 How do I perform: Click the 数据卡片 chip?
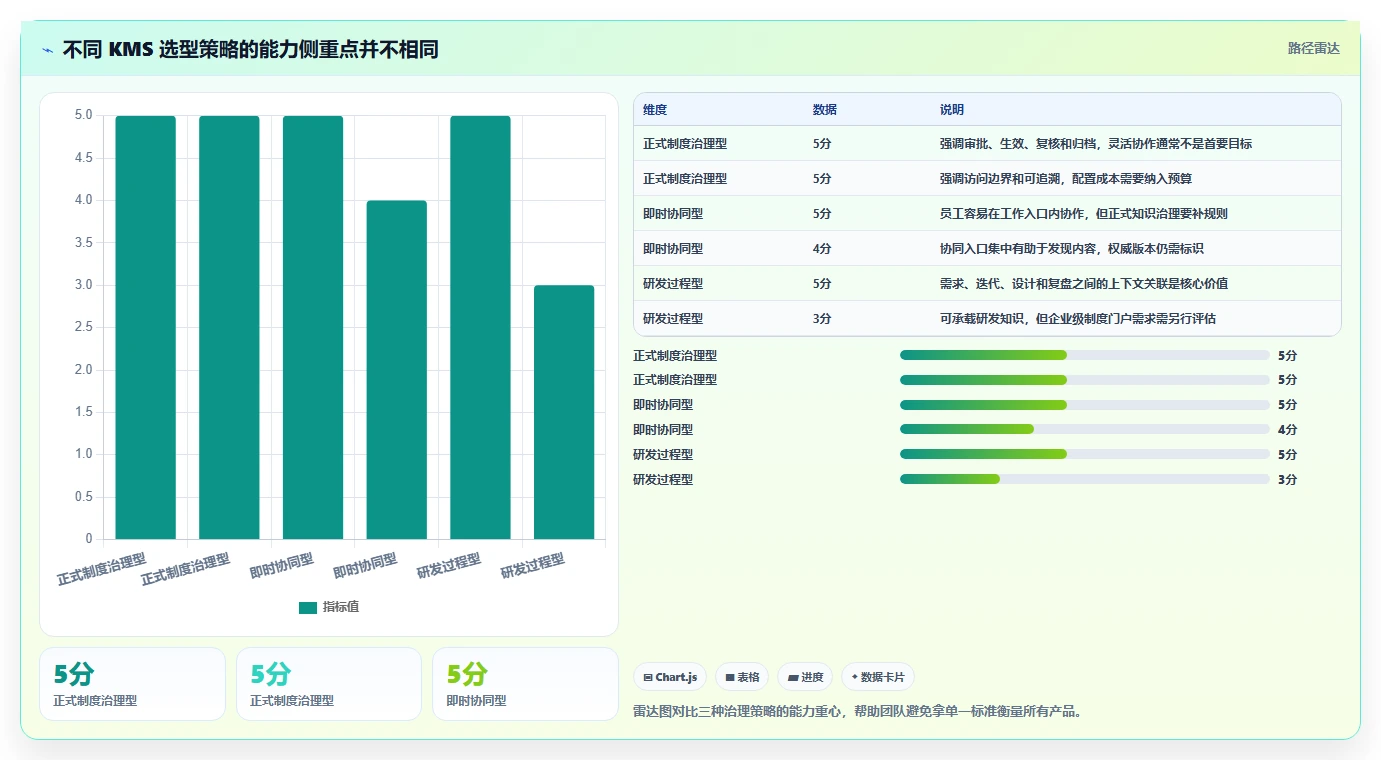878,677
